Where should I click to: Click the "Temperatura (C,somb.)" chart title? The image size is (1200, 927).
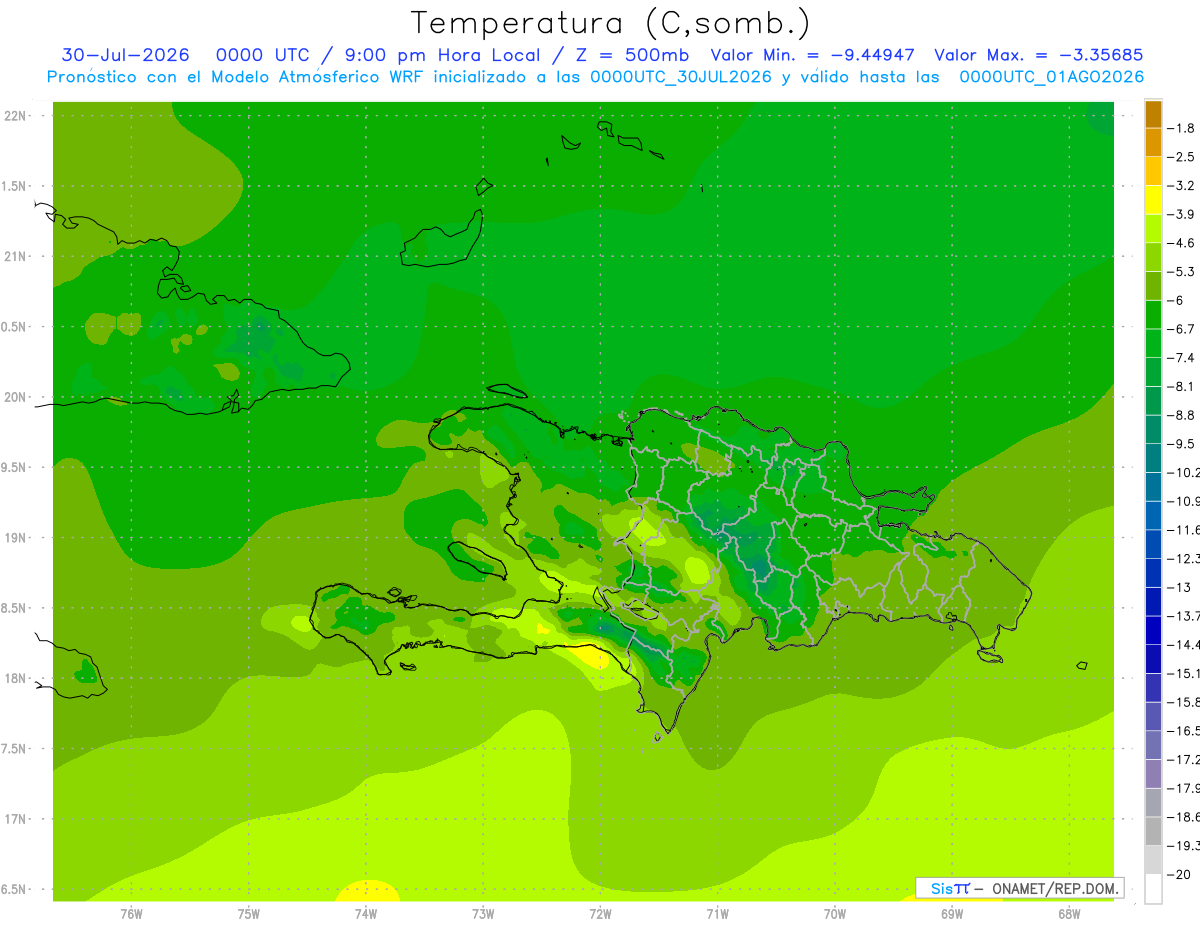(x=611, y=24)
